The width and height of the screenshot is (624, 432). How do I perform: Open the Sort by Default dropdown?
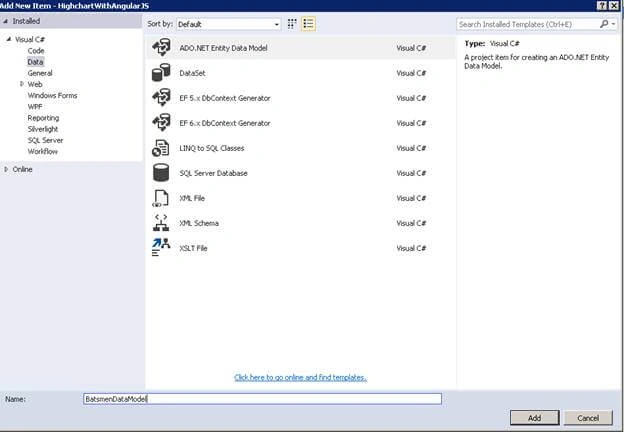click(x=228, y=24)
